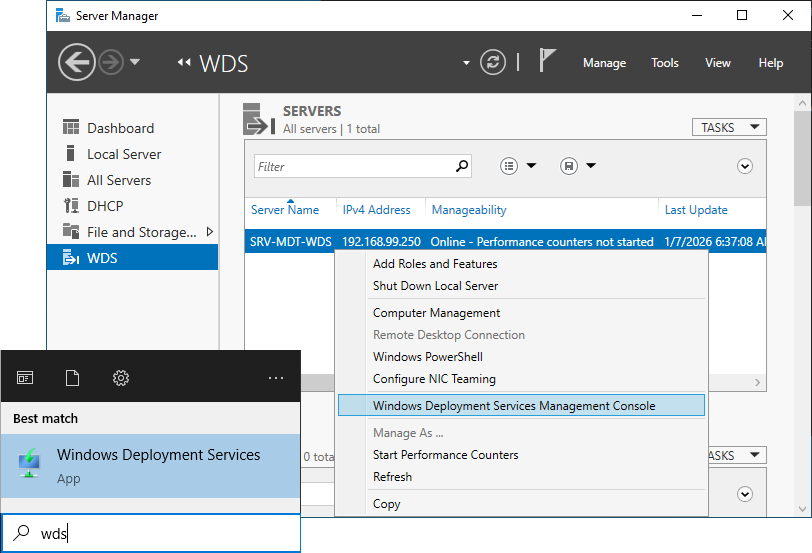Click the Refresh circular-arrows icon in header
The height and width of the screenshot is (553, 812).
pyautogui.click(x=492, y=63)
